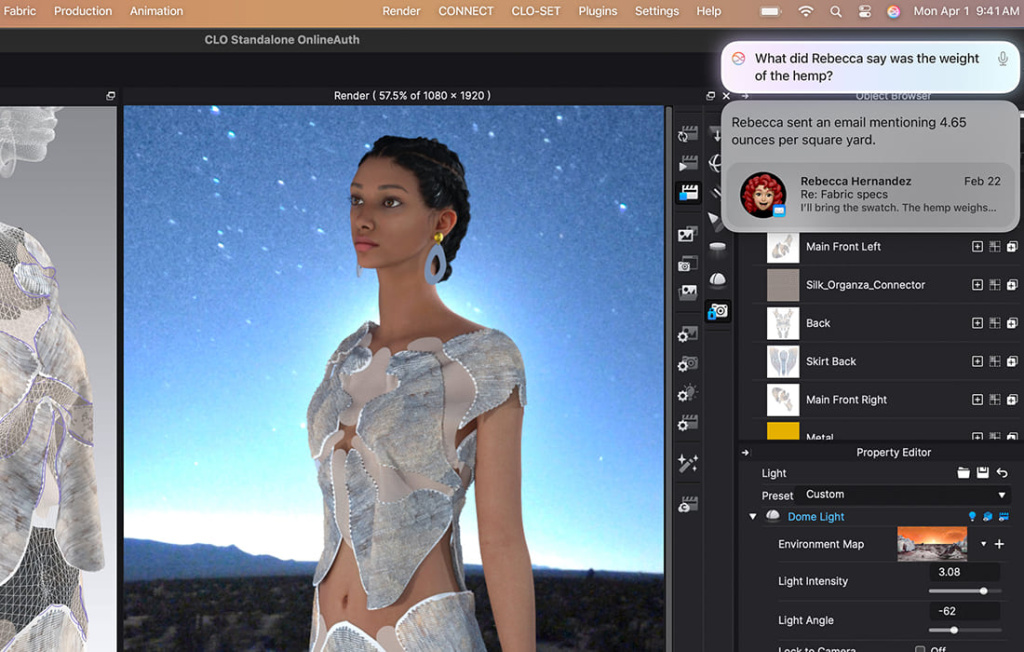Click the yellow Metal fabric swatch
This screenshot has height=652, width=1024.
click(x=782, y=431)
